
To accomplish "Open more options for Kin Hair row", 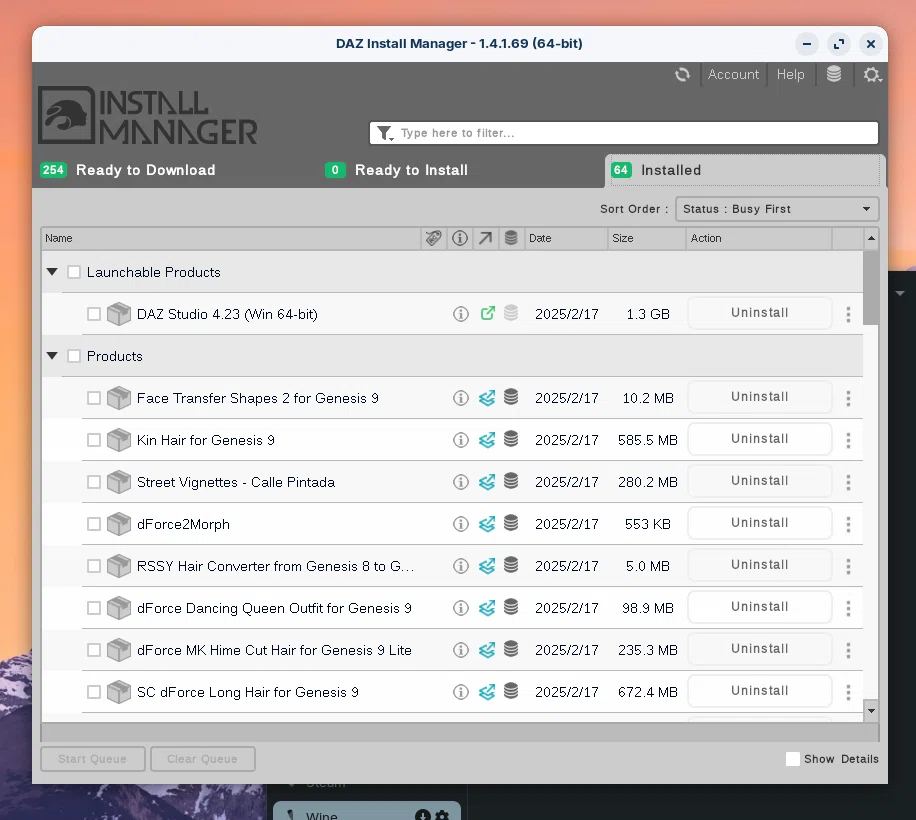I will pos(848,440).
